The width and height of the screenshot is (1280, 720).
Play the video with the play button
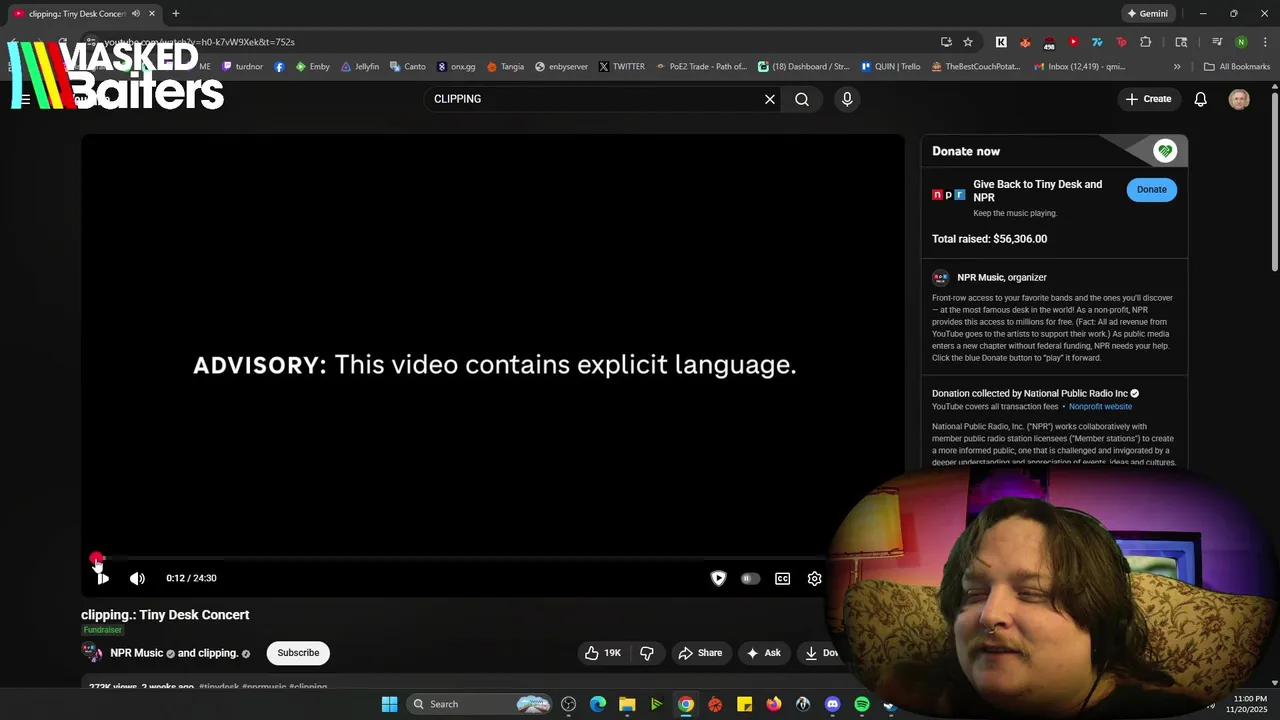102,578
